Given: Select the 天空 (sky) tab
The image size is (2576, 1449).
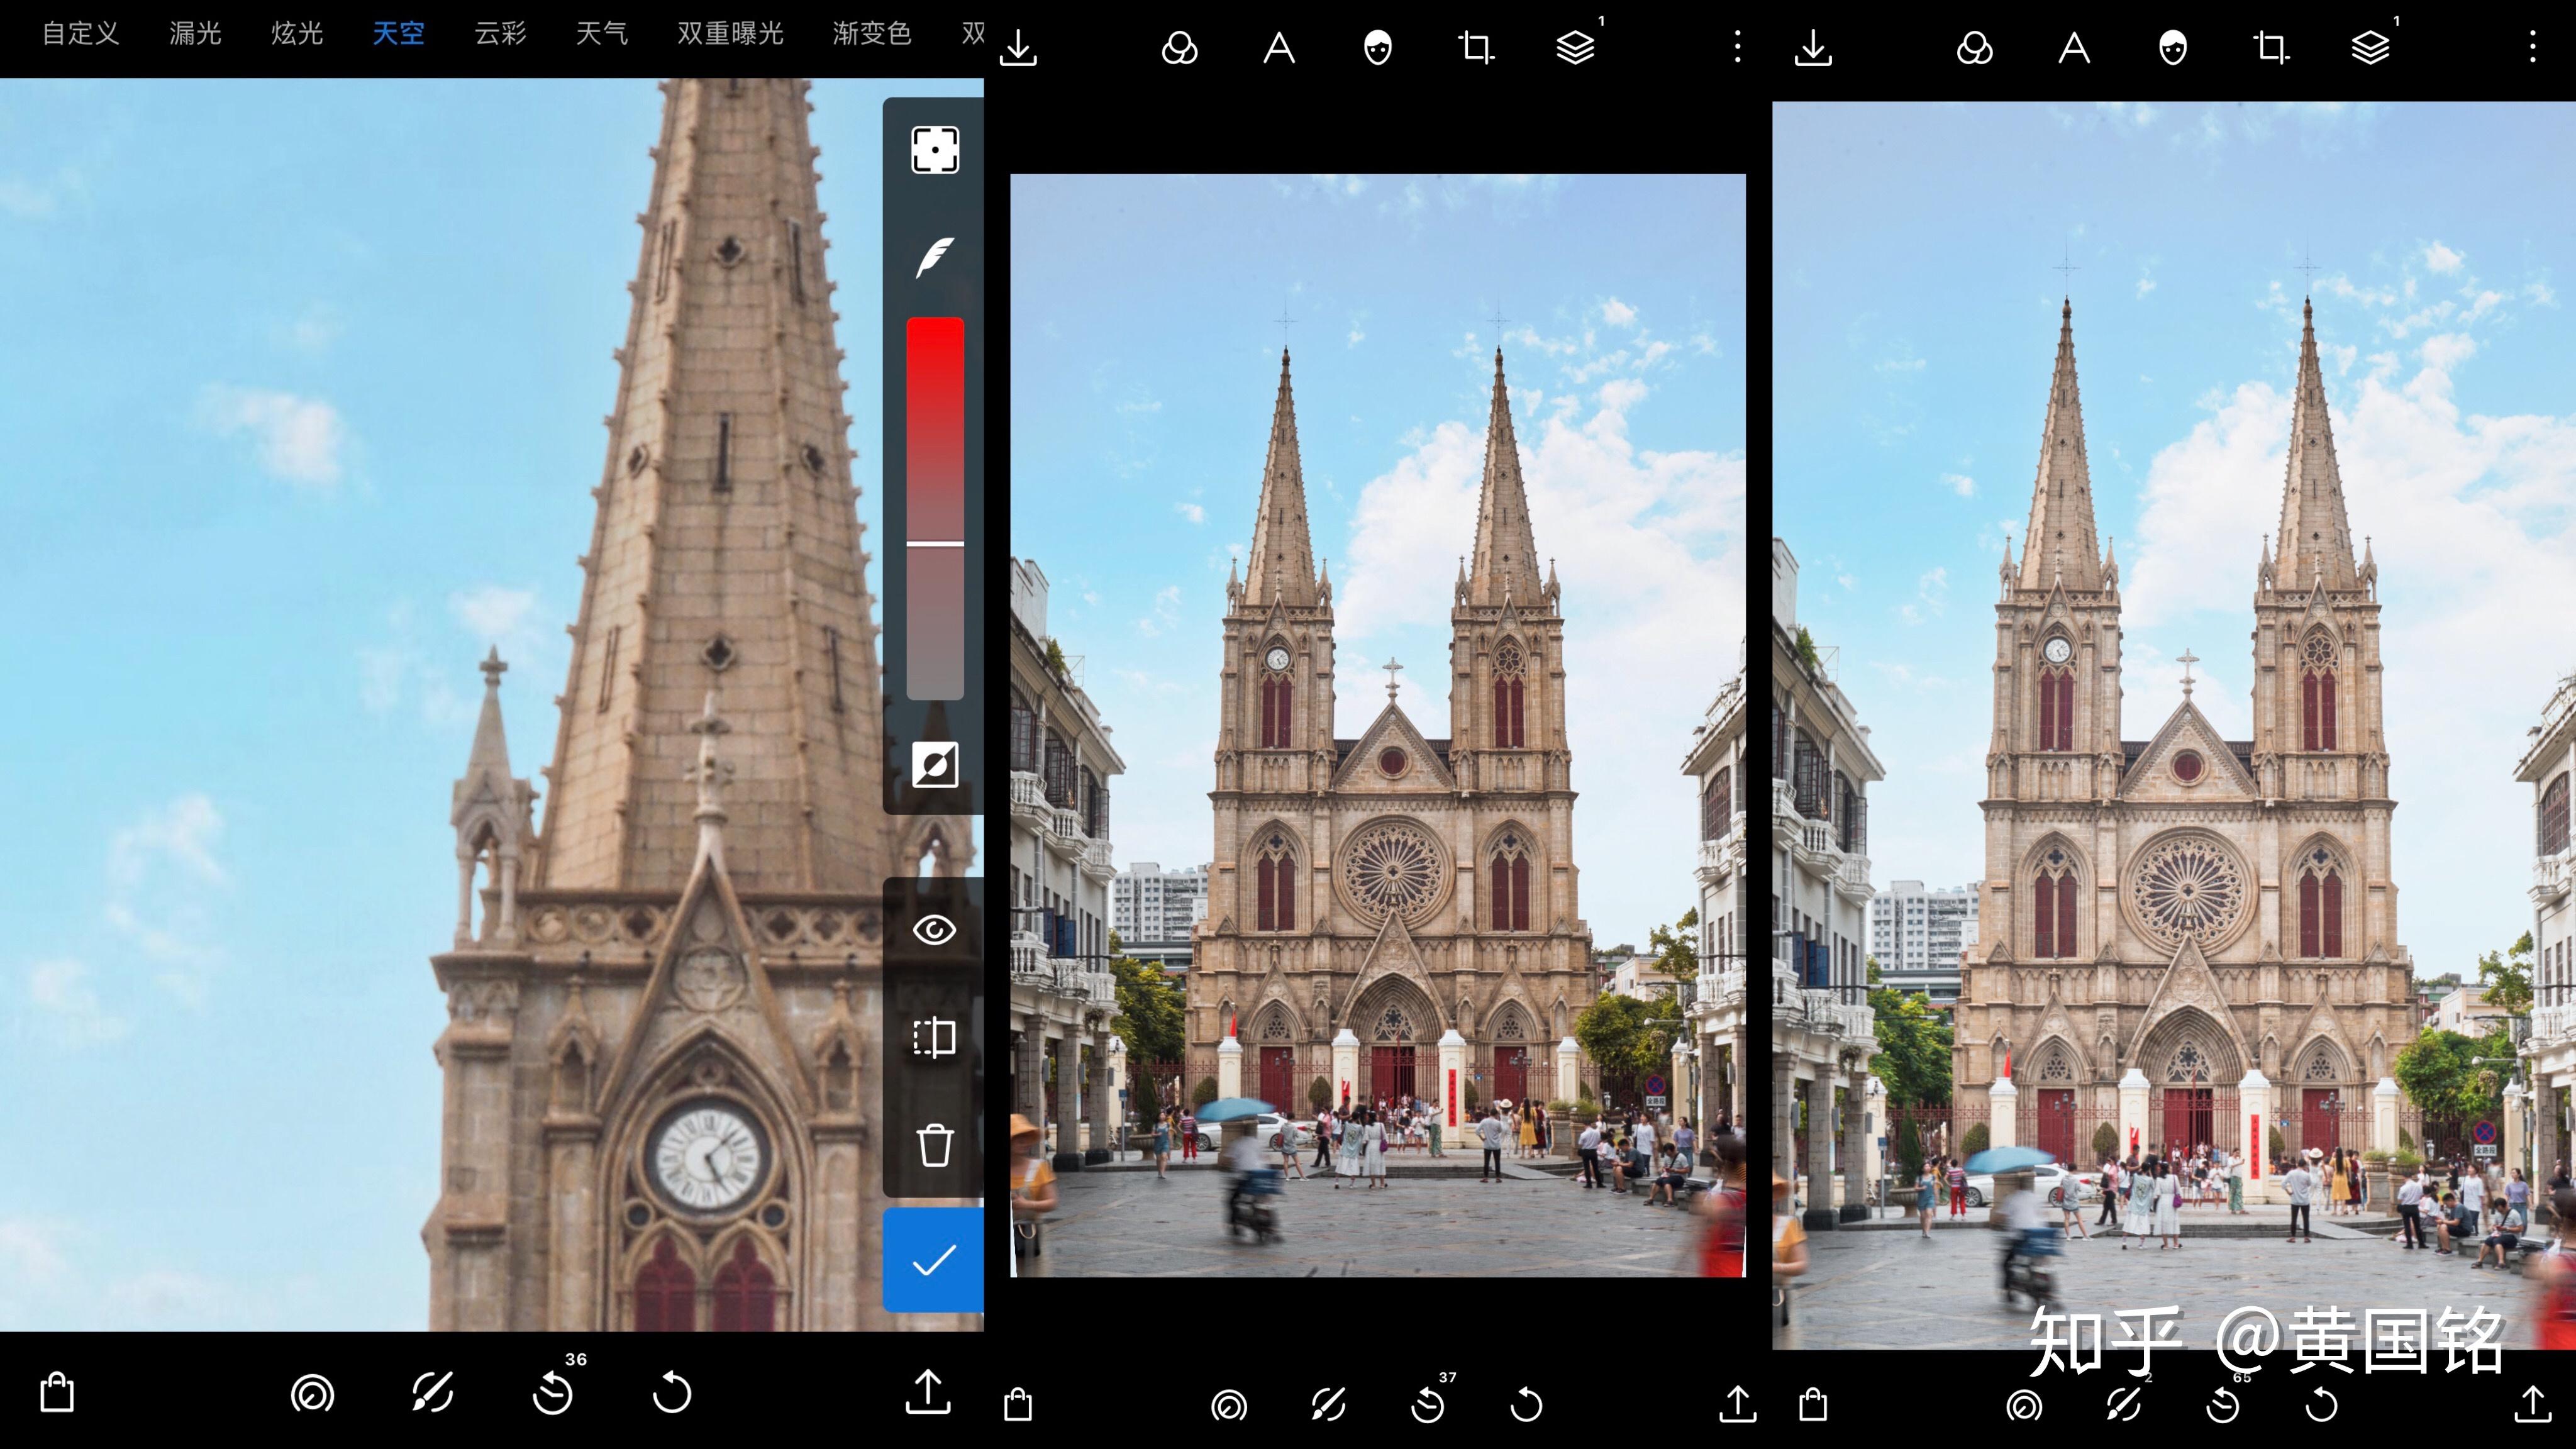Looking at the screenshot, I should (x=398, y=34).
